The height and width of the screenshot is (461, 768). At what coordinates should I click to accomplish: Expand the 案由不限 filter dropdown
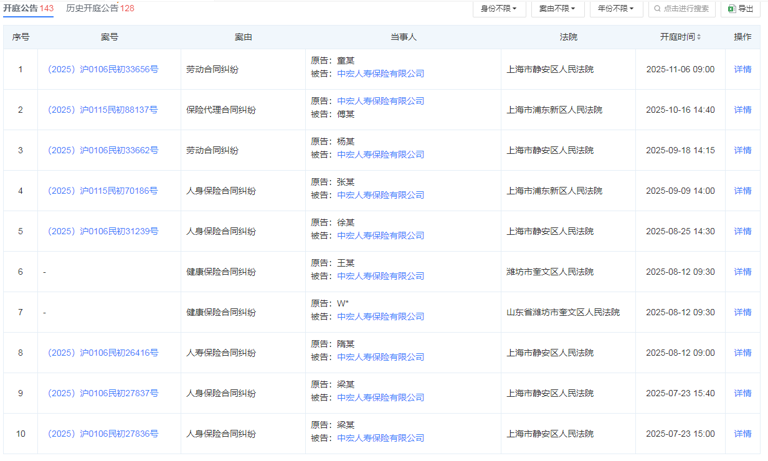click(557, 8)
